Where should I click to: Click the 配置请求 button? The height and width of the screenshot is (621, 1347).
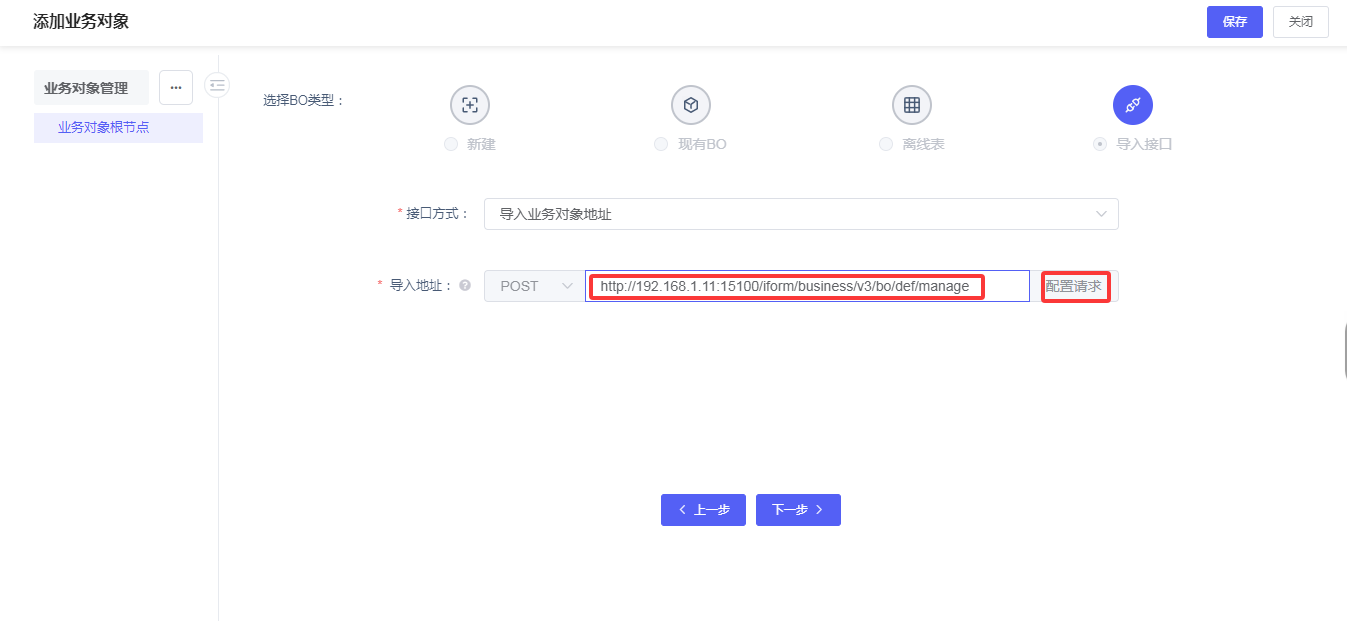pos(1074,286)
